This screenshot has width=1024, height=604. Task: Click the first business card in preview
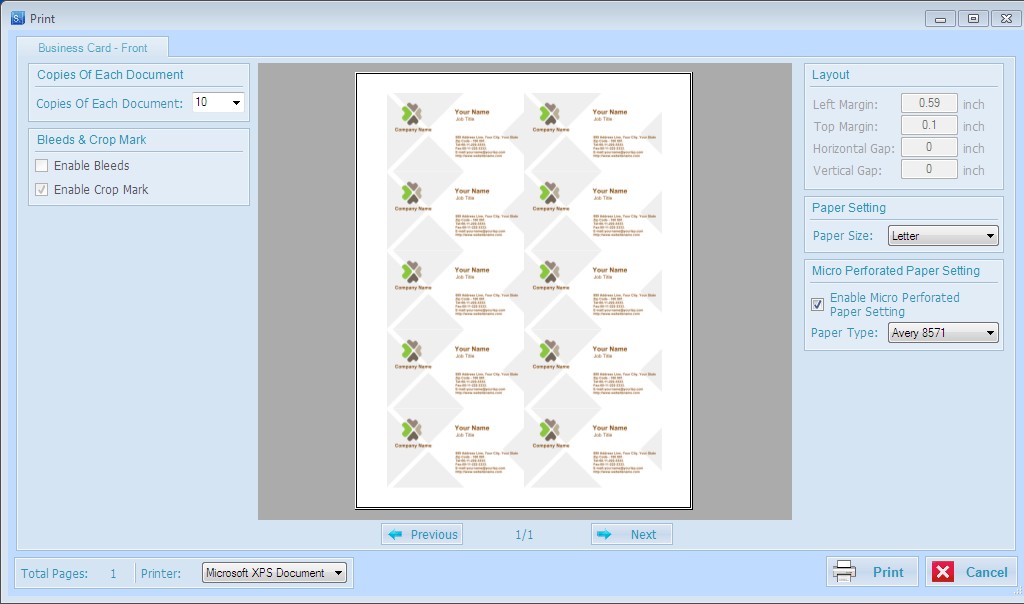[456, 131]
